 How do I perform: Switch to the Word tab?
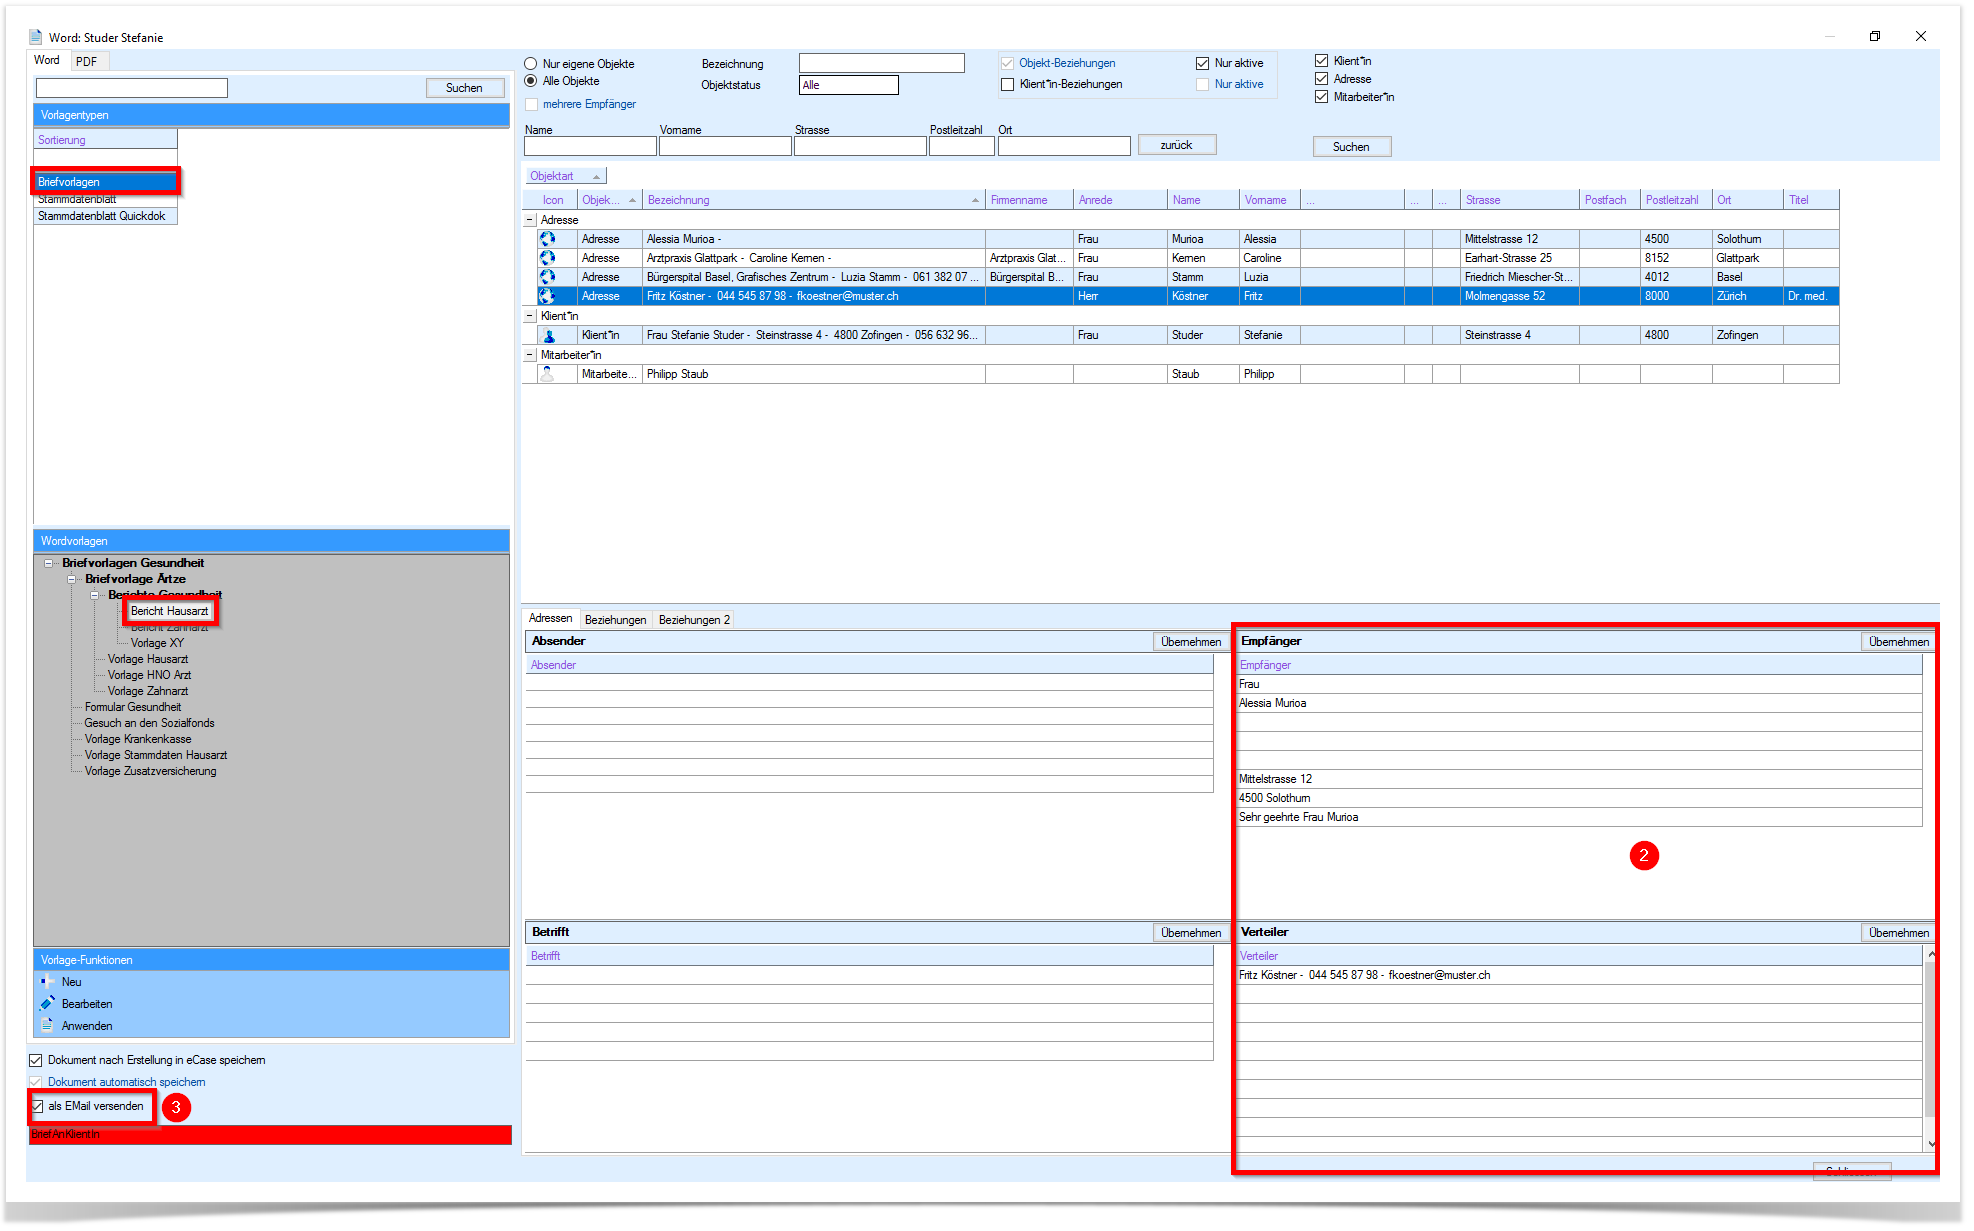[x=47, y=60]
